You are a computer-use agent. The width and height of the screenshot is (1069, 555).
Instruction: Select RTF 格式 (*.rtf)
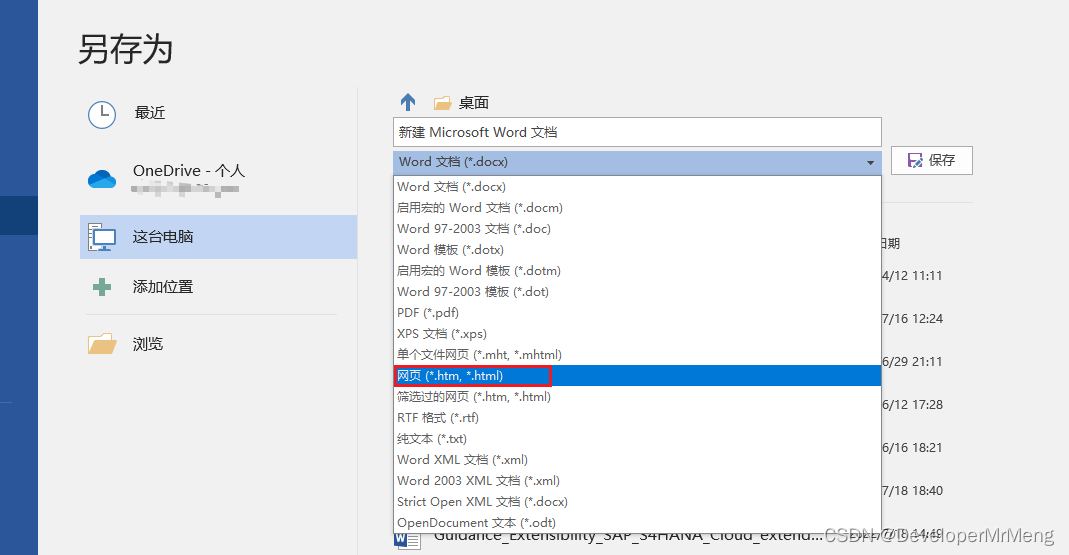(637, 418)
